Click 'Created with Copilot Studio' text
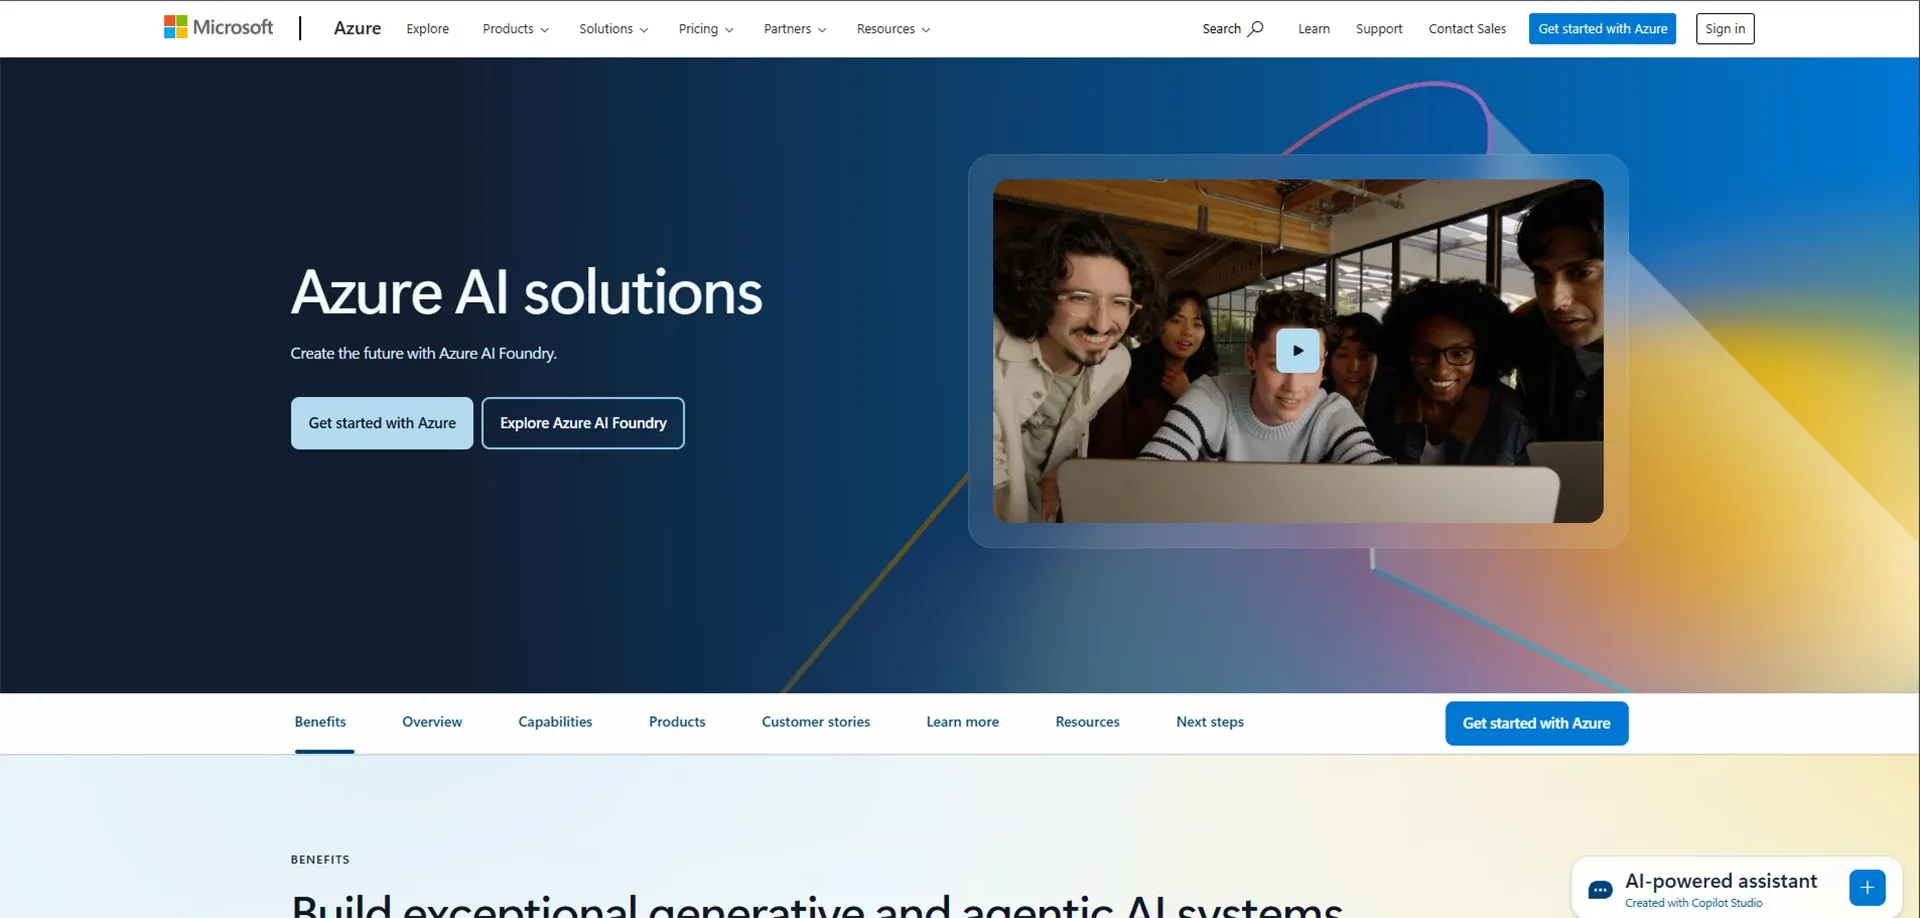The image size is (1920, 918). point(1693,903)
